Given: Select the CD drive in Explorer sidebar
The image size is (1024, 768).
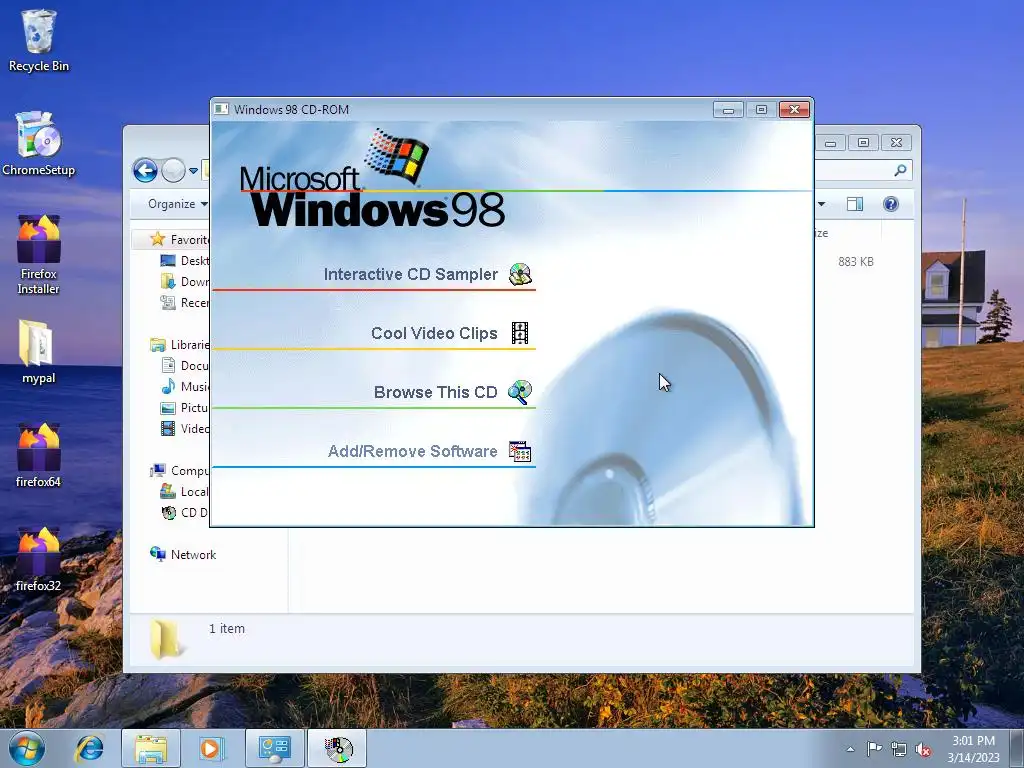Looking at the screenshot, I should pos(185,513).
